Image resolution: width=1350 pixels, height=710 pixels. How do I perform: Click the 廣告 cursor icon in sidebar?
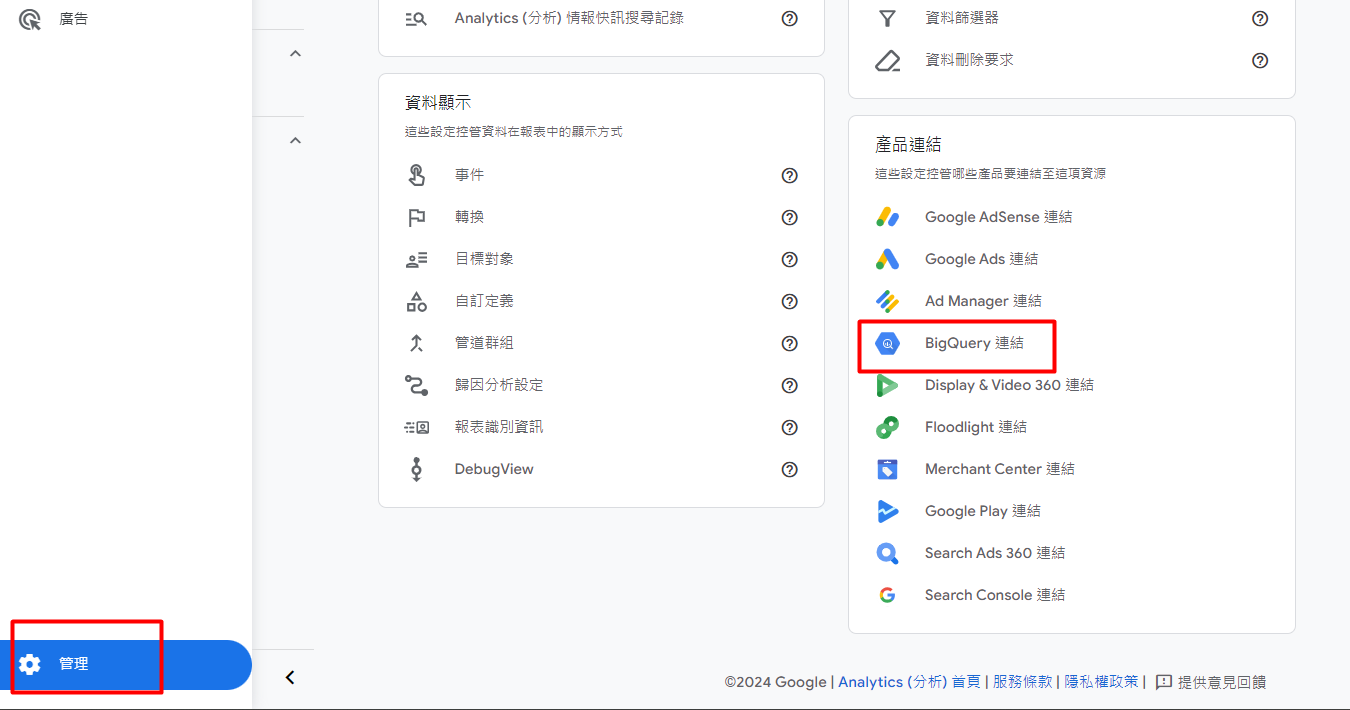point(30,18)
